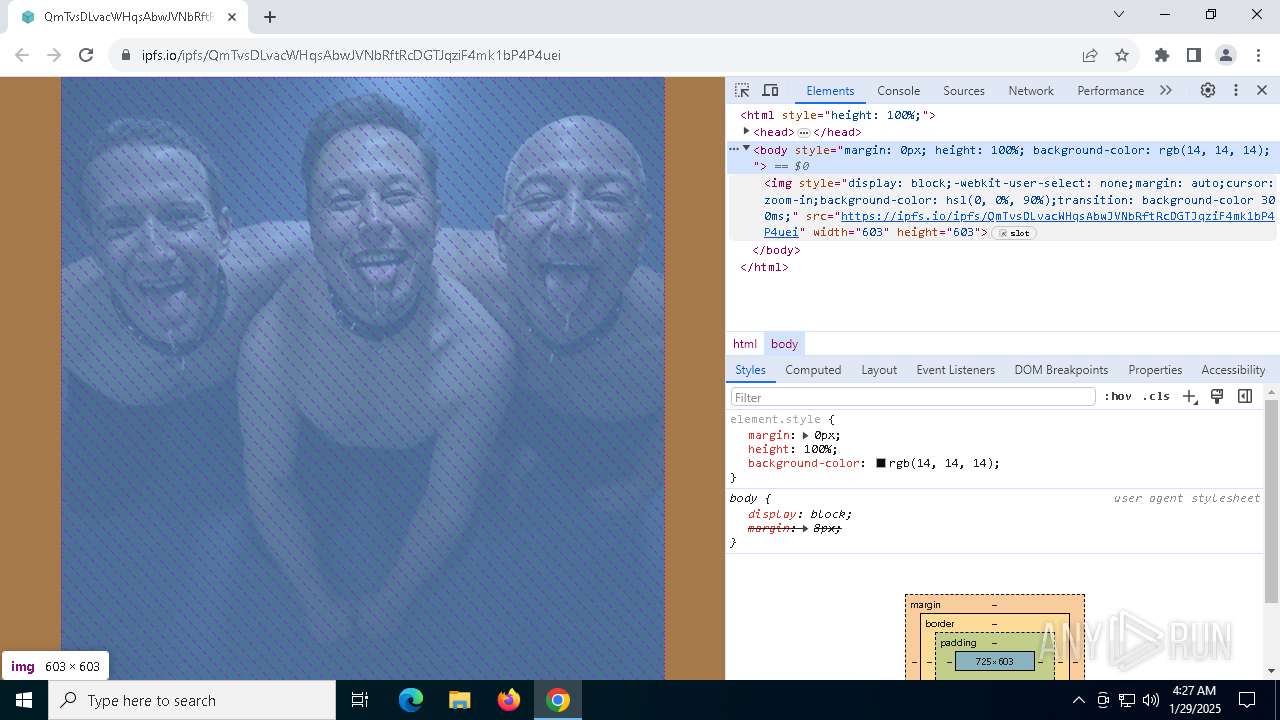Open the Event Listeners pane

[x=955, y=369]
